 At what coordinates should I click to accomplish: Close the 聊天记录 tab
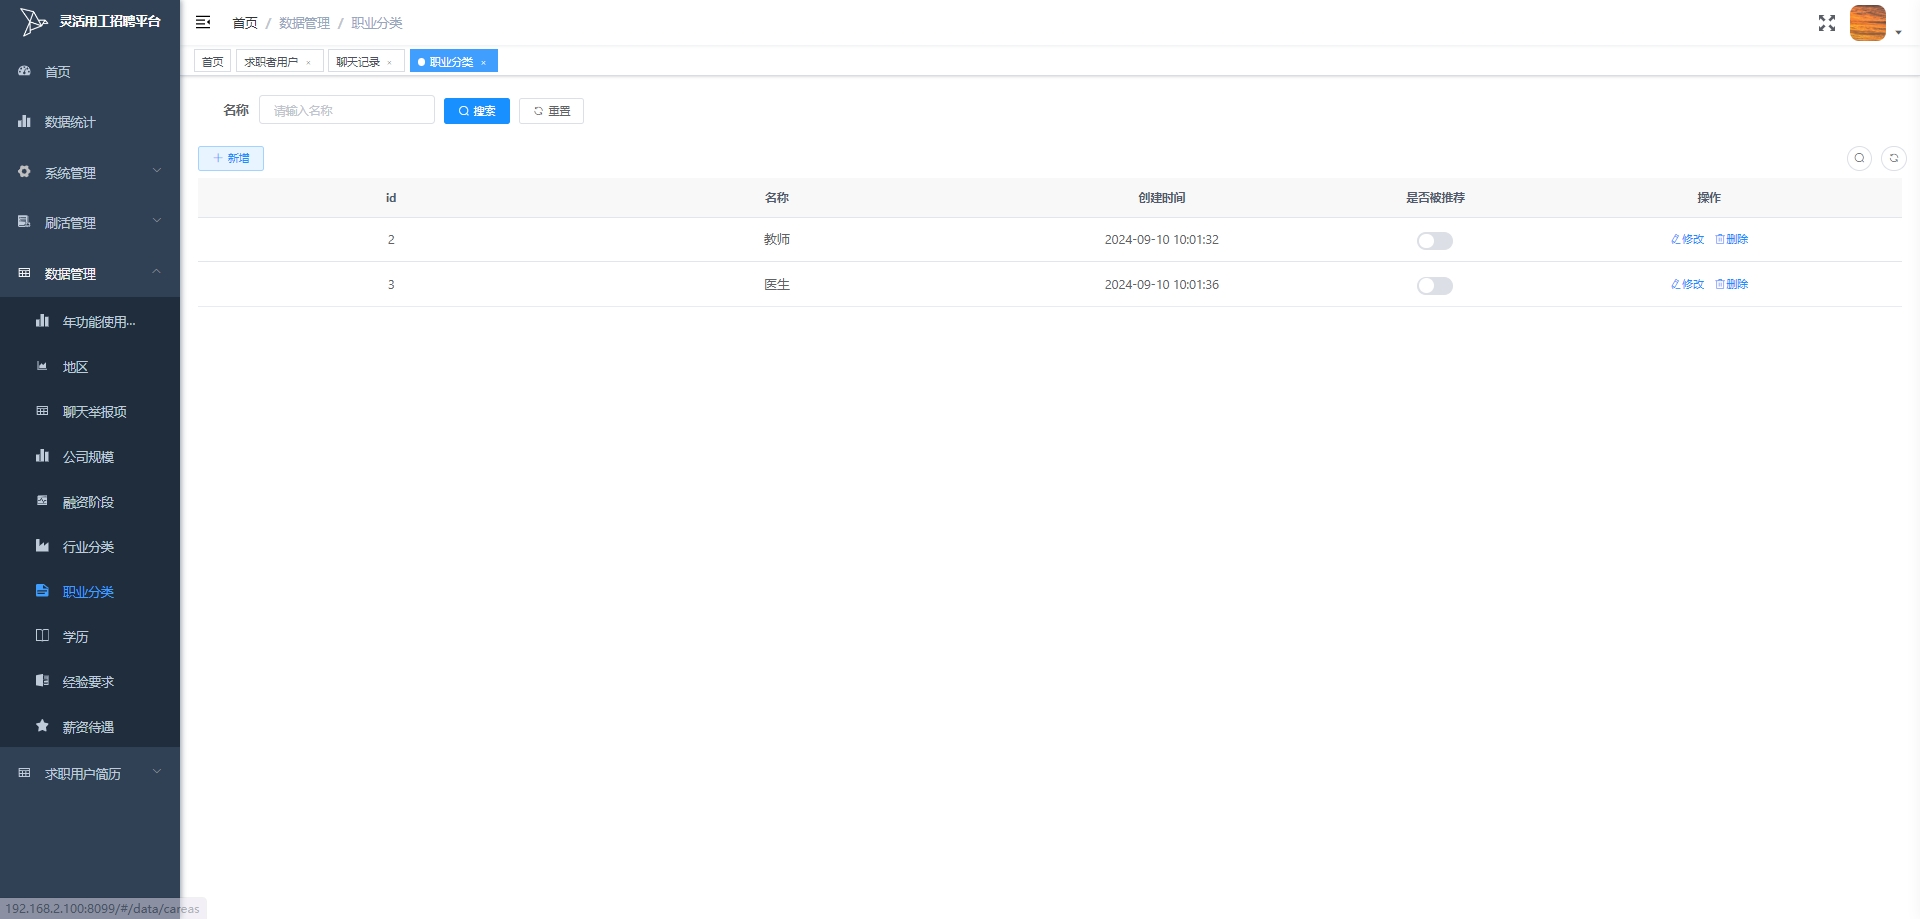[x=390, y=63]
